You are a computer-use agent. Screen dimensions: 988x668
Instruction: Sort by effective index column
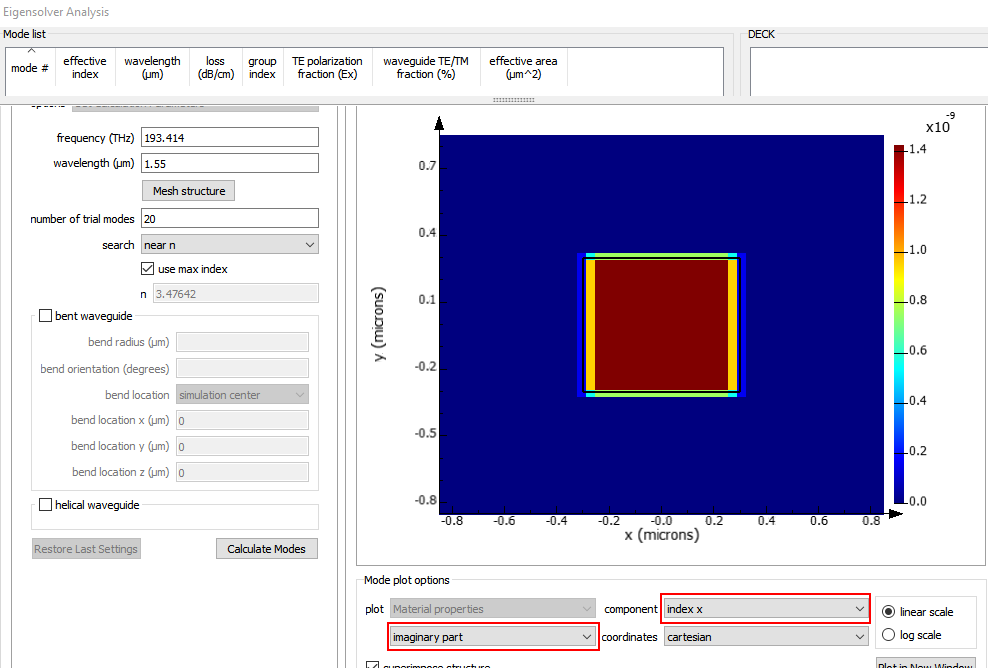point(85,68)
